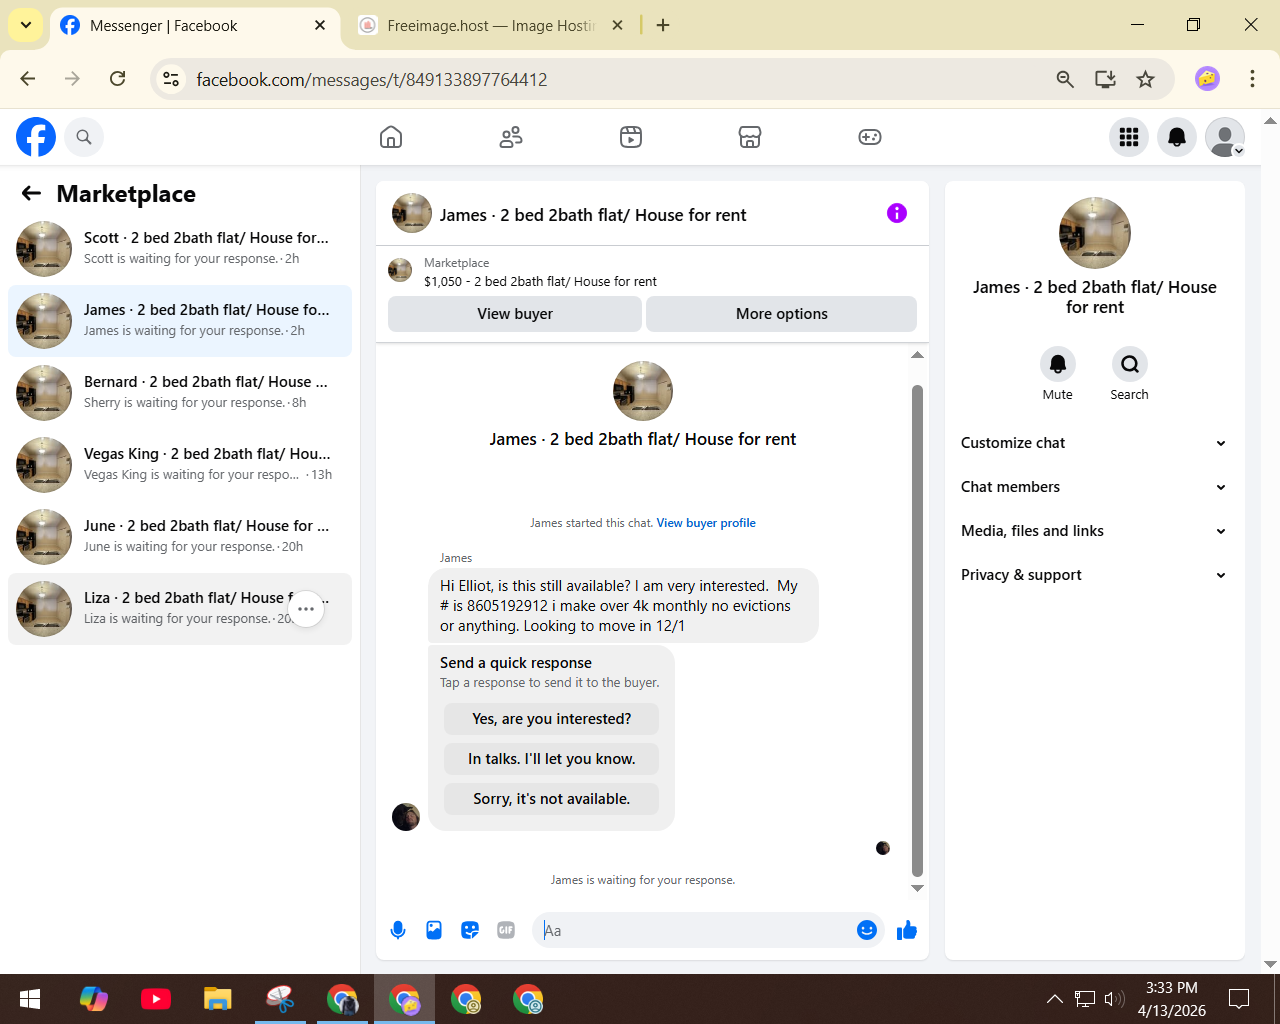The width and height of the screenshot is (1280, 1024).
Task: Open the taskbar clock and date
Action: pyautogui.click(x=1172, y=999)
